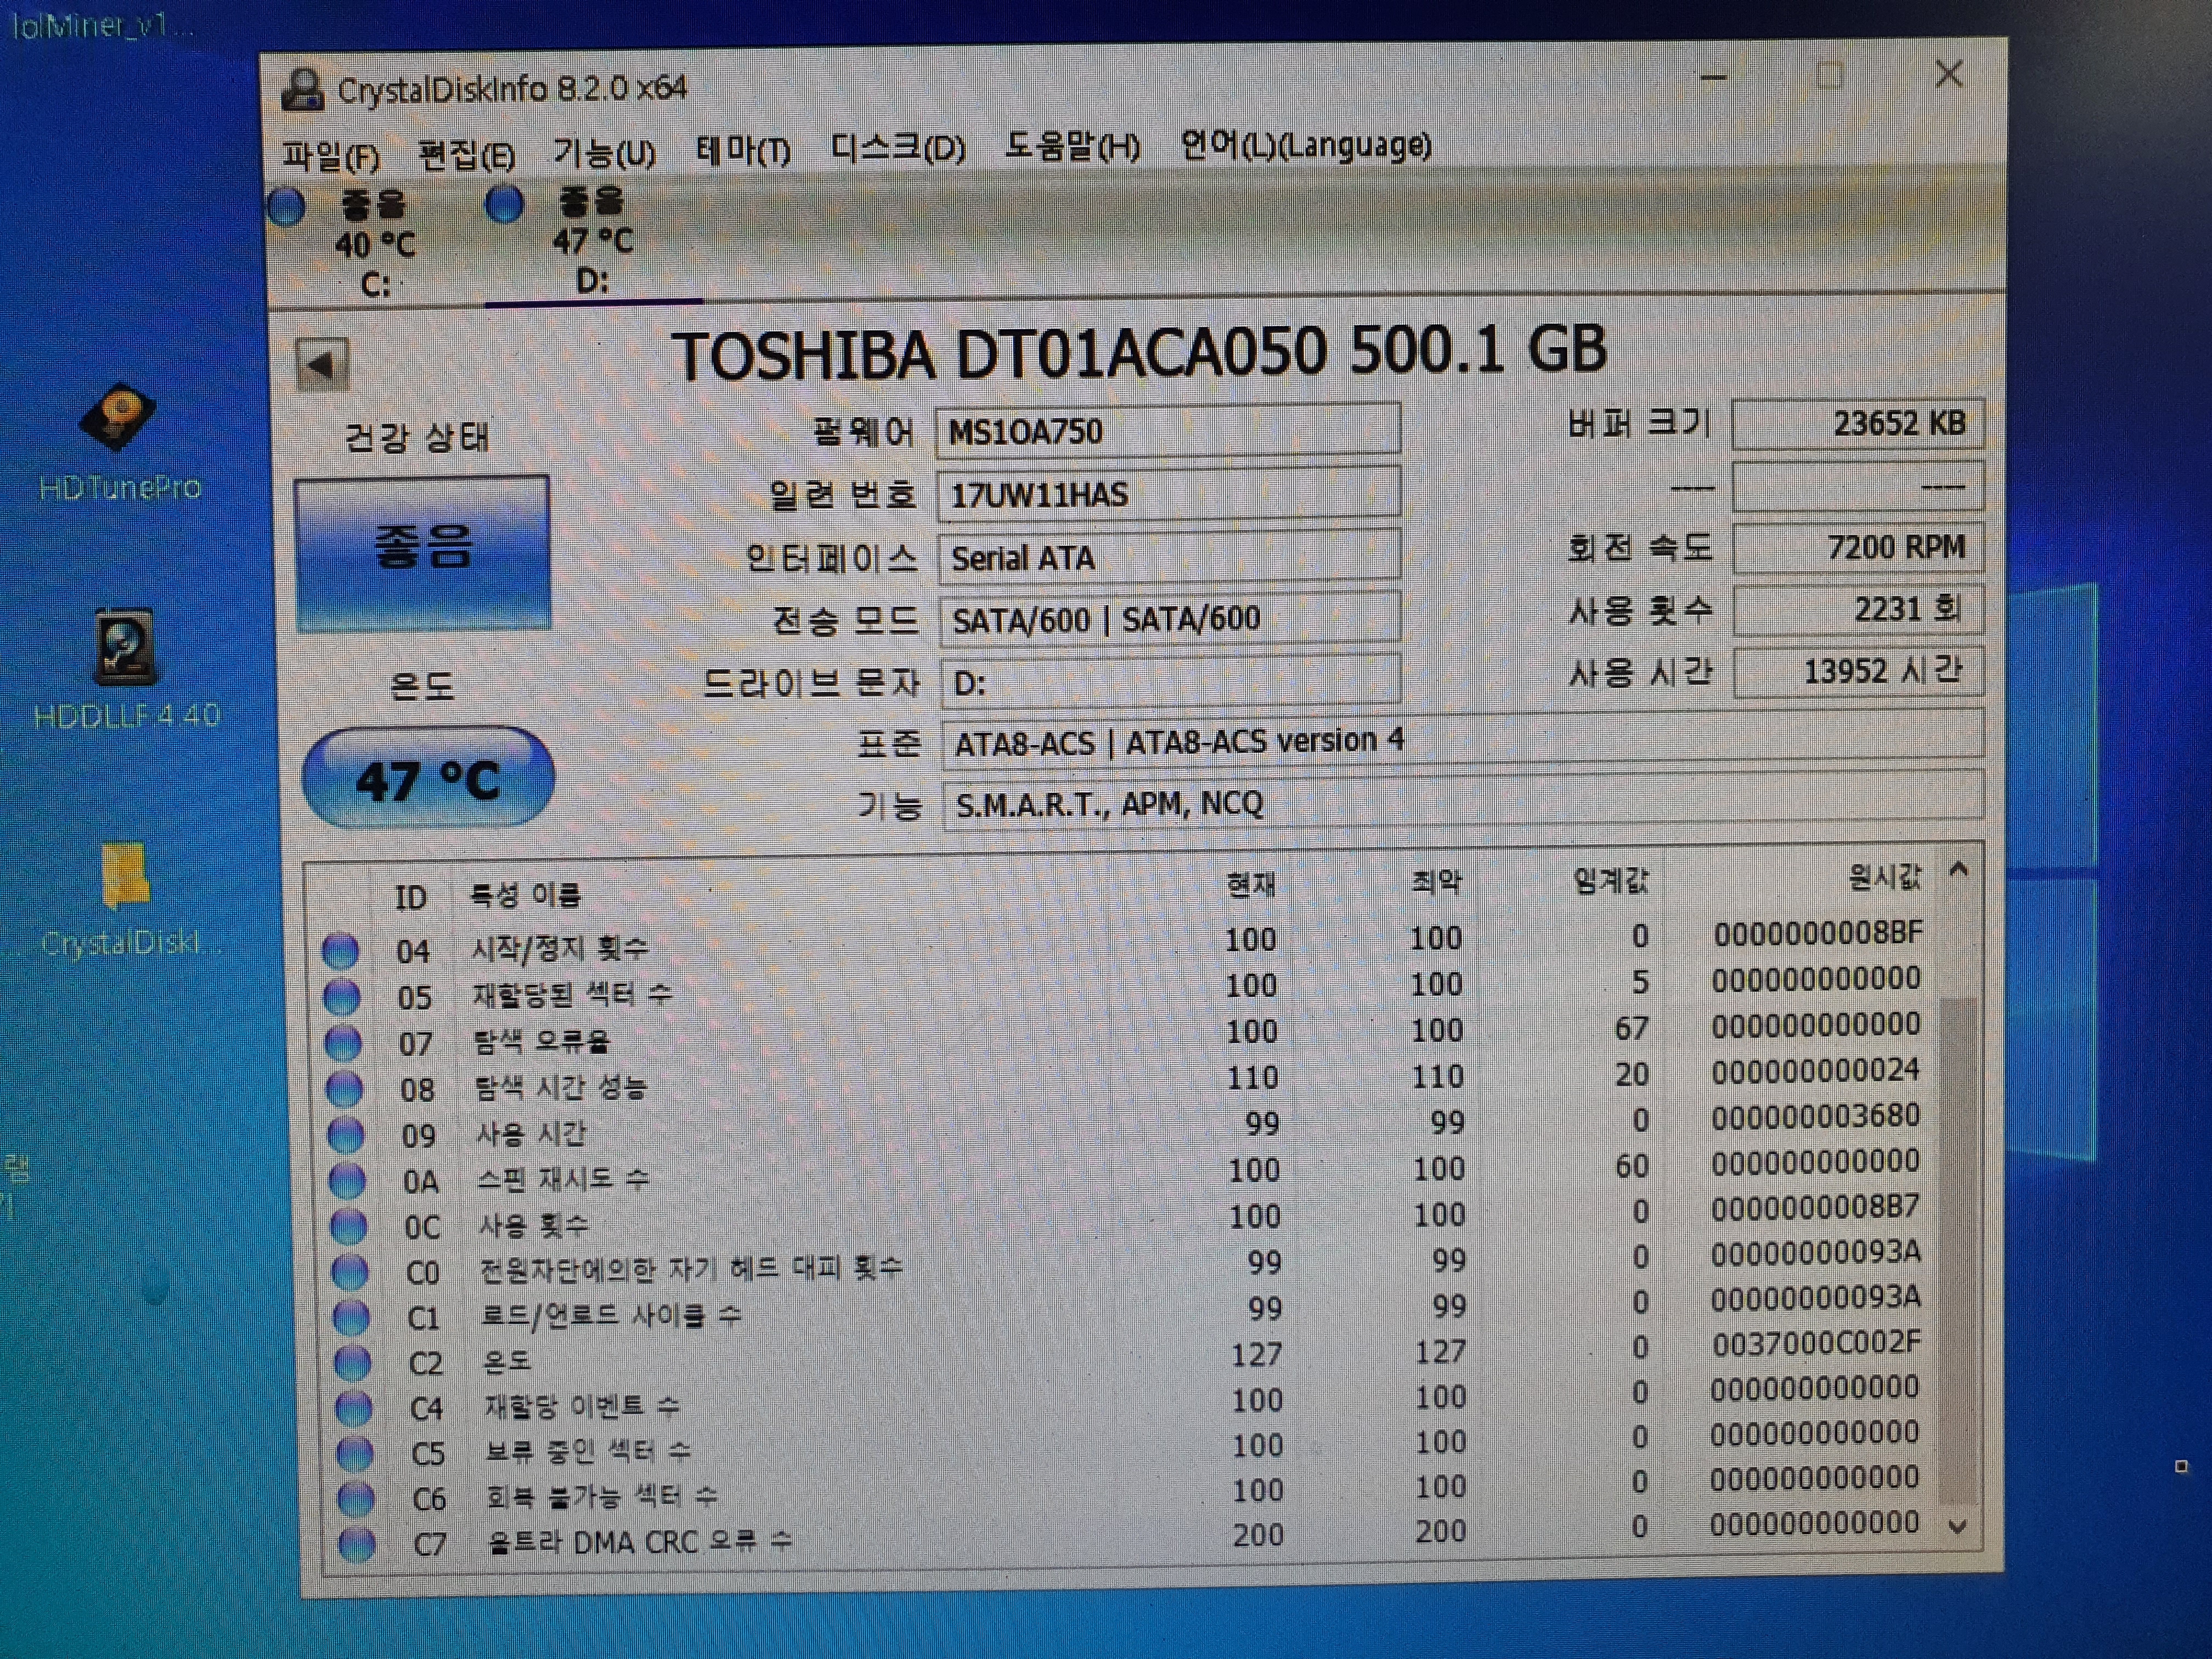Minimize the CrystalDiskInfo window
Screen dimensions: 2212x1659
[x=1714, y=77]
